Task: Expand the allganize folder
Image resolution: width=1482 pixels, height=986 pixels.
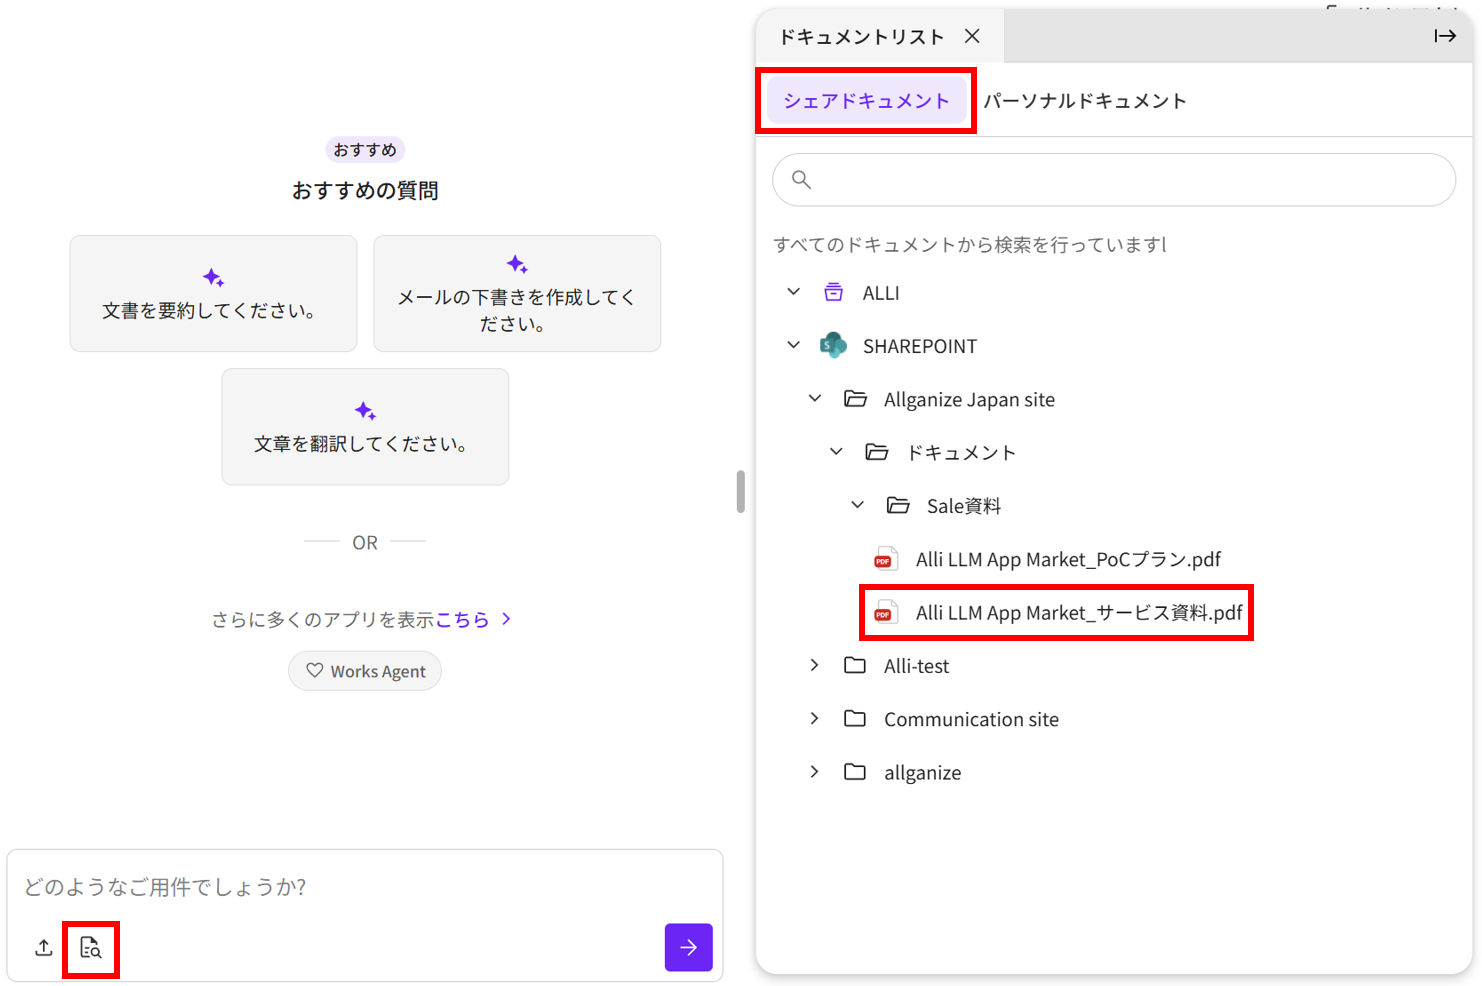Action: 815,772
